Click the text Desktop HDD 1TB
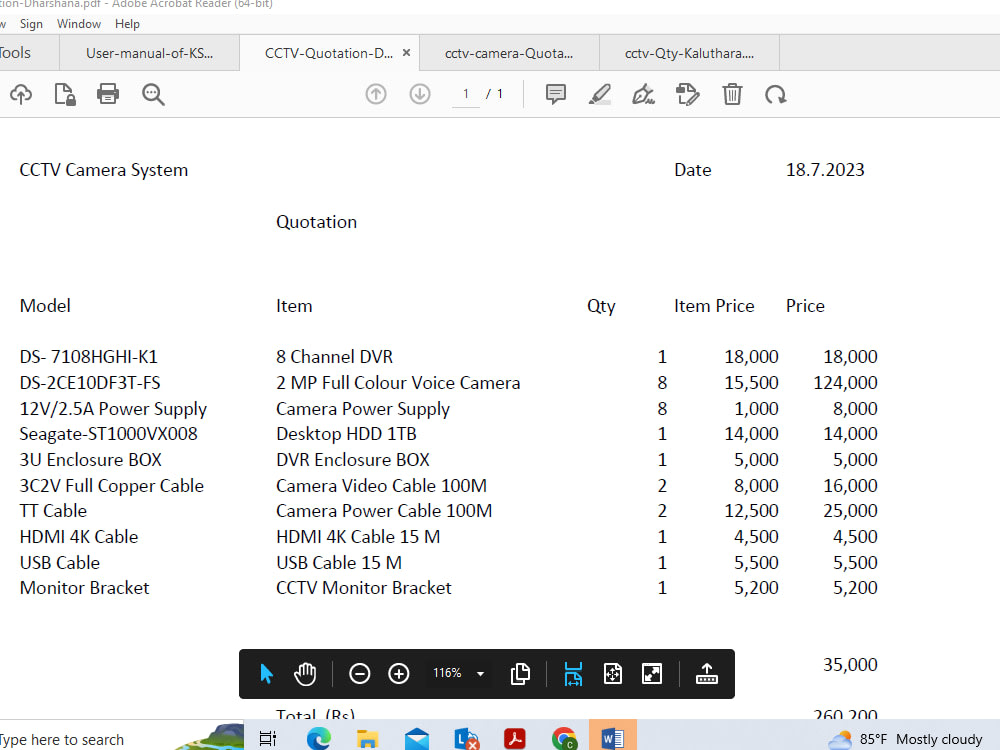The image size is (1000, 750). click(346, 434)
